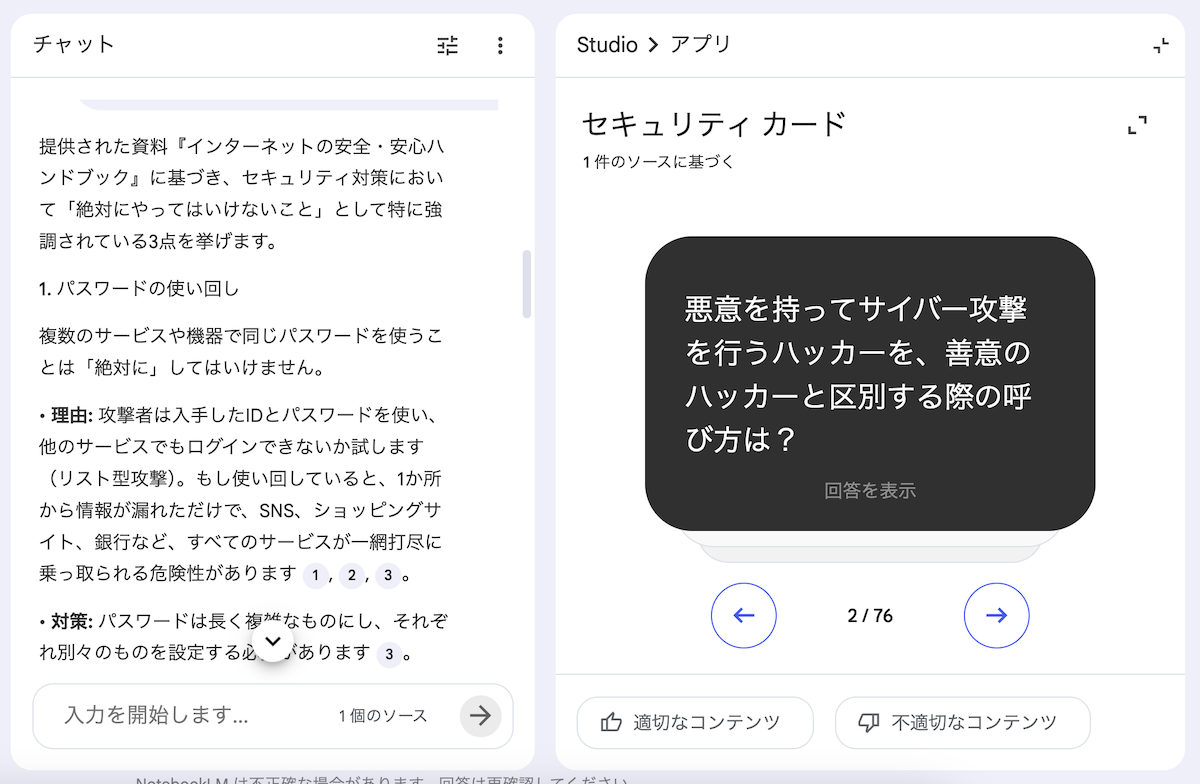Go to the previous flashcard

tap(743, 616)
